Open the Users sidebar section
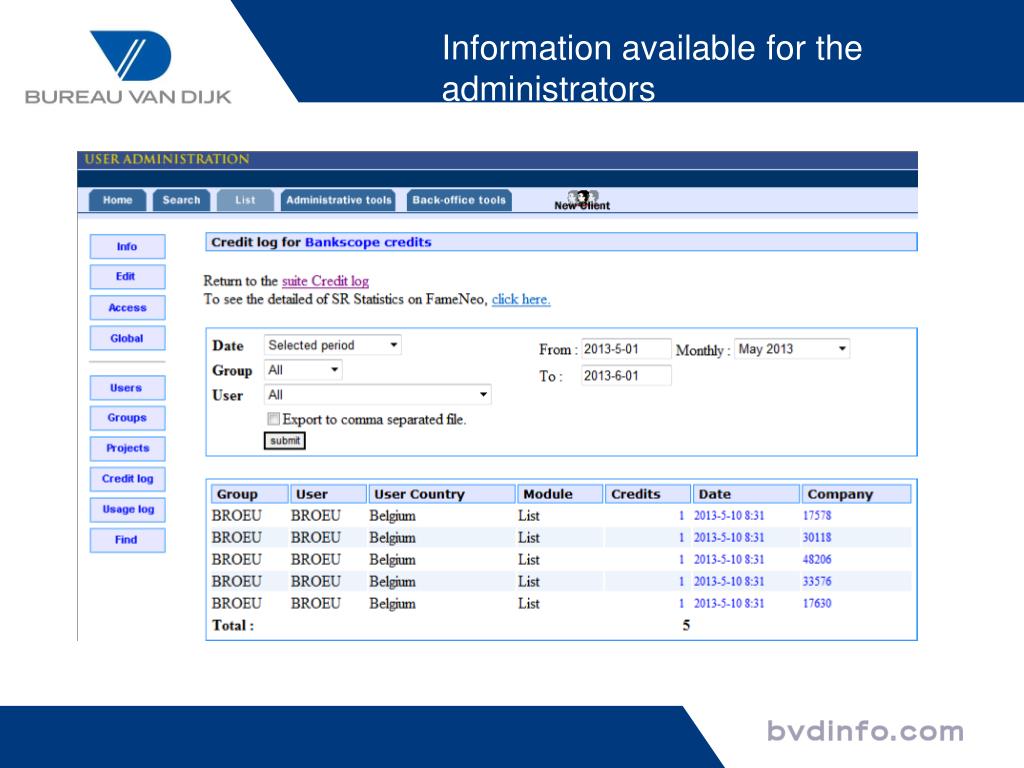1024x768 pixels. [127, 387]
